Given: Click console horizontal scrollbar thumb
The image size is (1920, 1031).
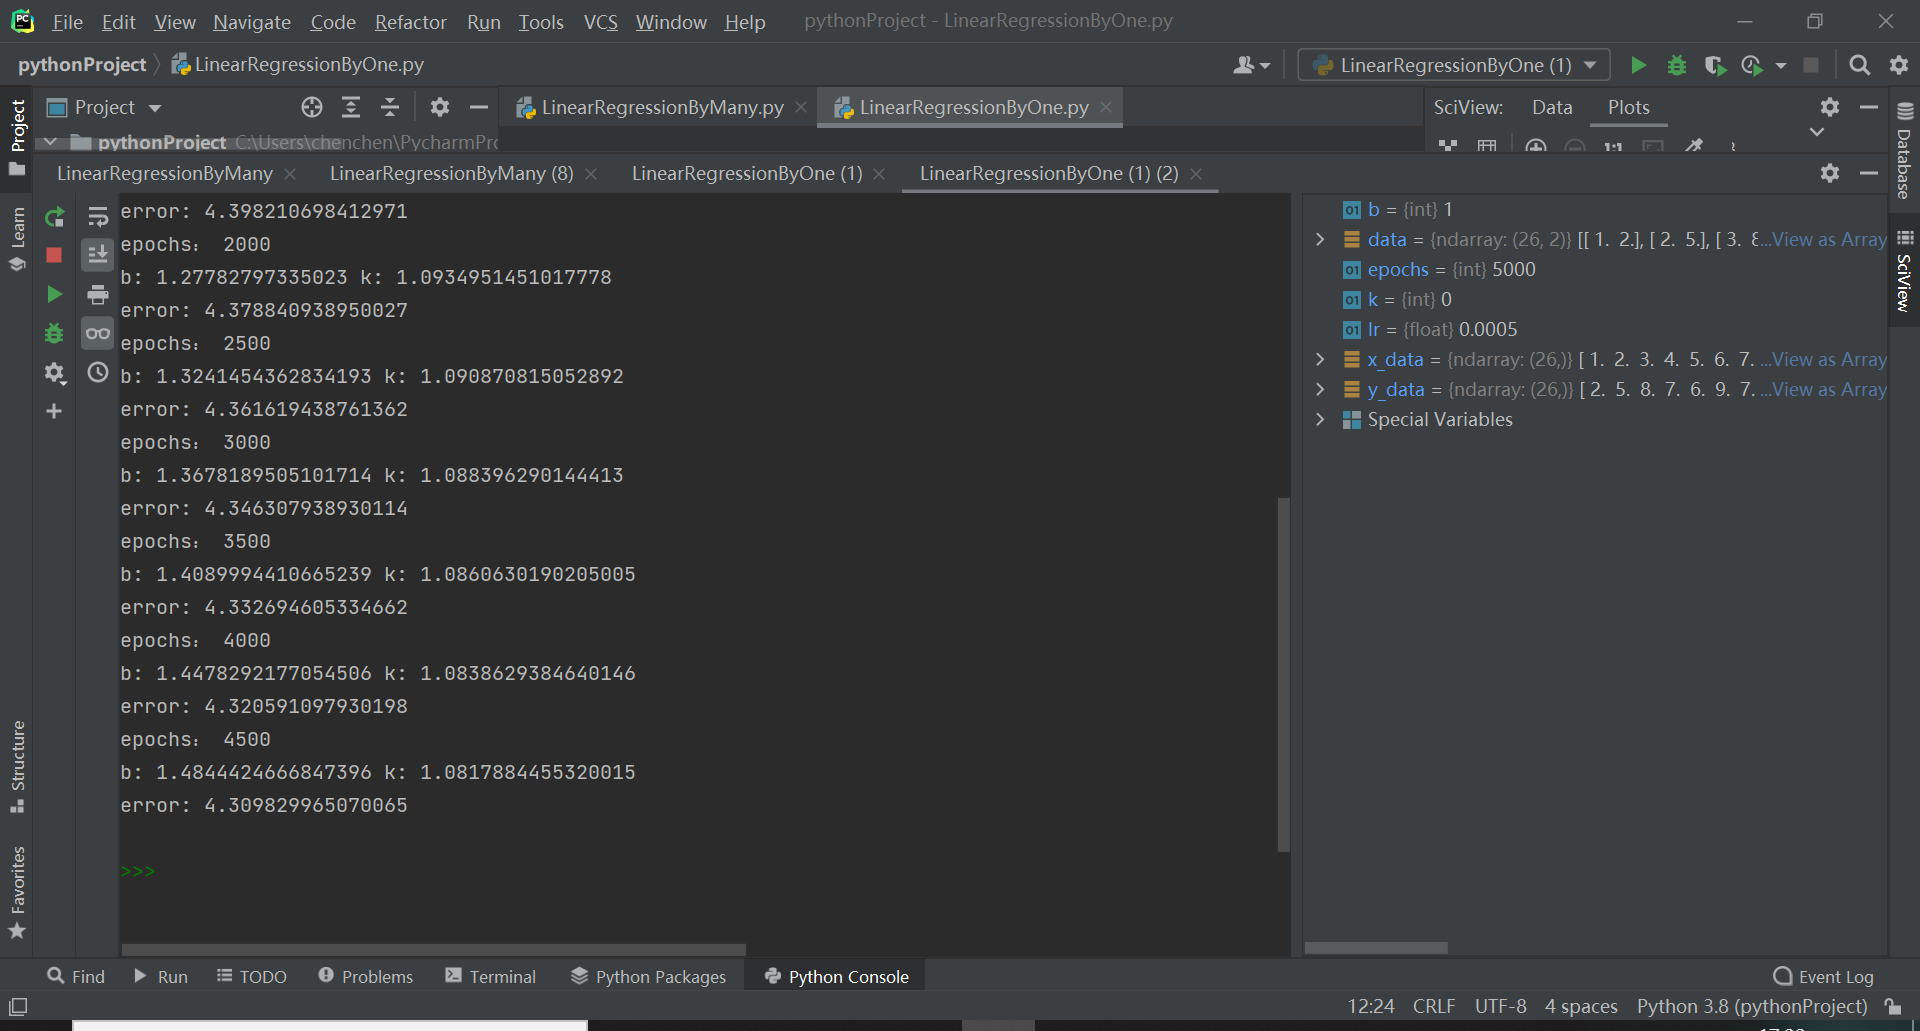Looking at the screenshot, I should click(x=434, y=949).
